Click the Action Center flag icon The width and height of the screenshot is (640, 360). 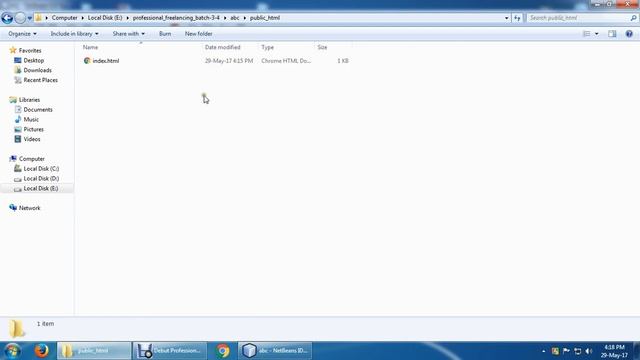(x=566, y=351)
